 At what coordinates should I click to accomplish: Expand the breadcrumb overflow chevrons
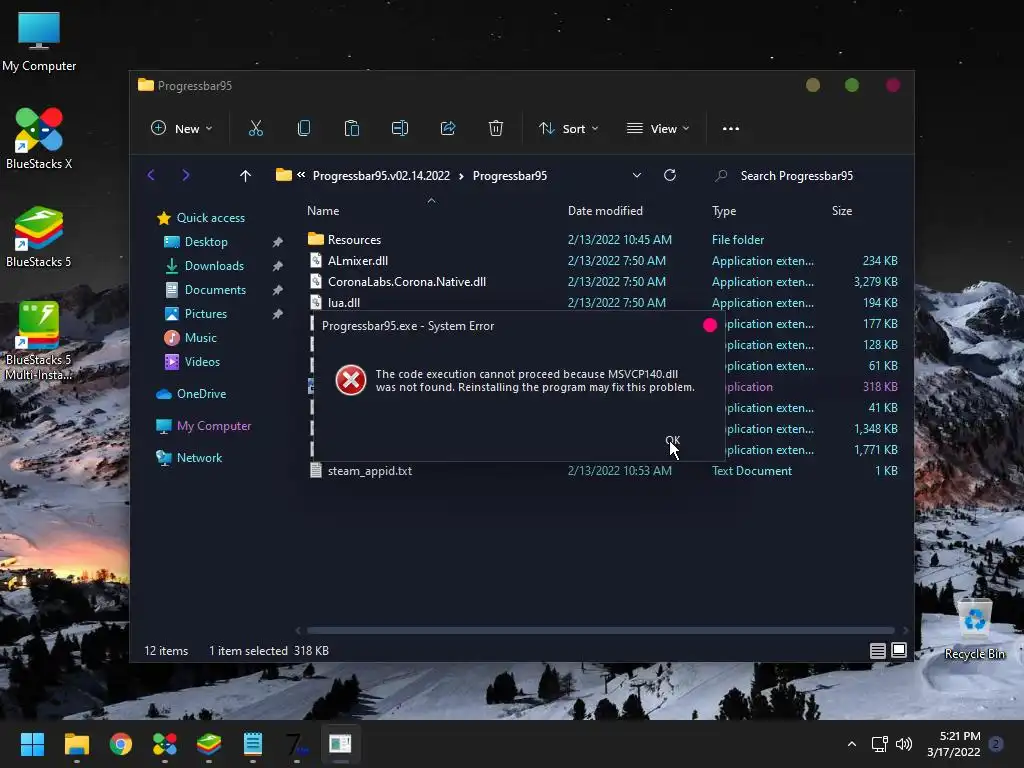(x=301, y=174)
